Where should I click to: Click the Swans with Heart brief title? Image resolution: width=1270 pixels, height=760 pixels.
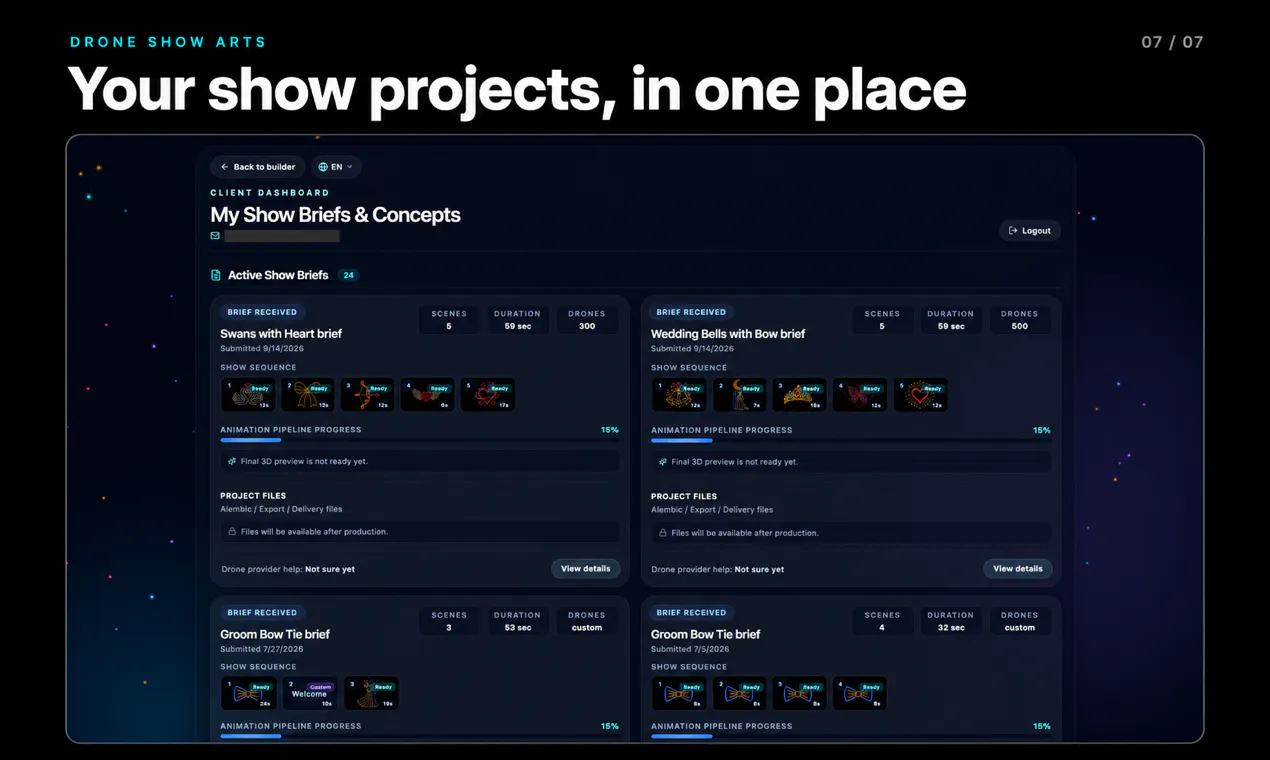pos(281,334)
